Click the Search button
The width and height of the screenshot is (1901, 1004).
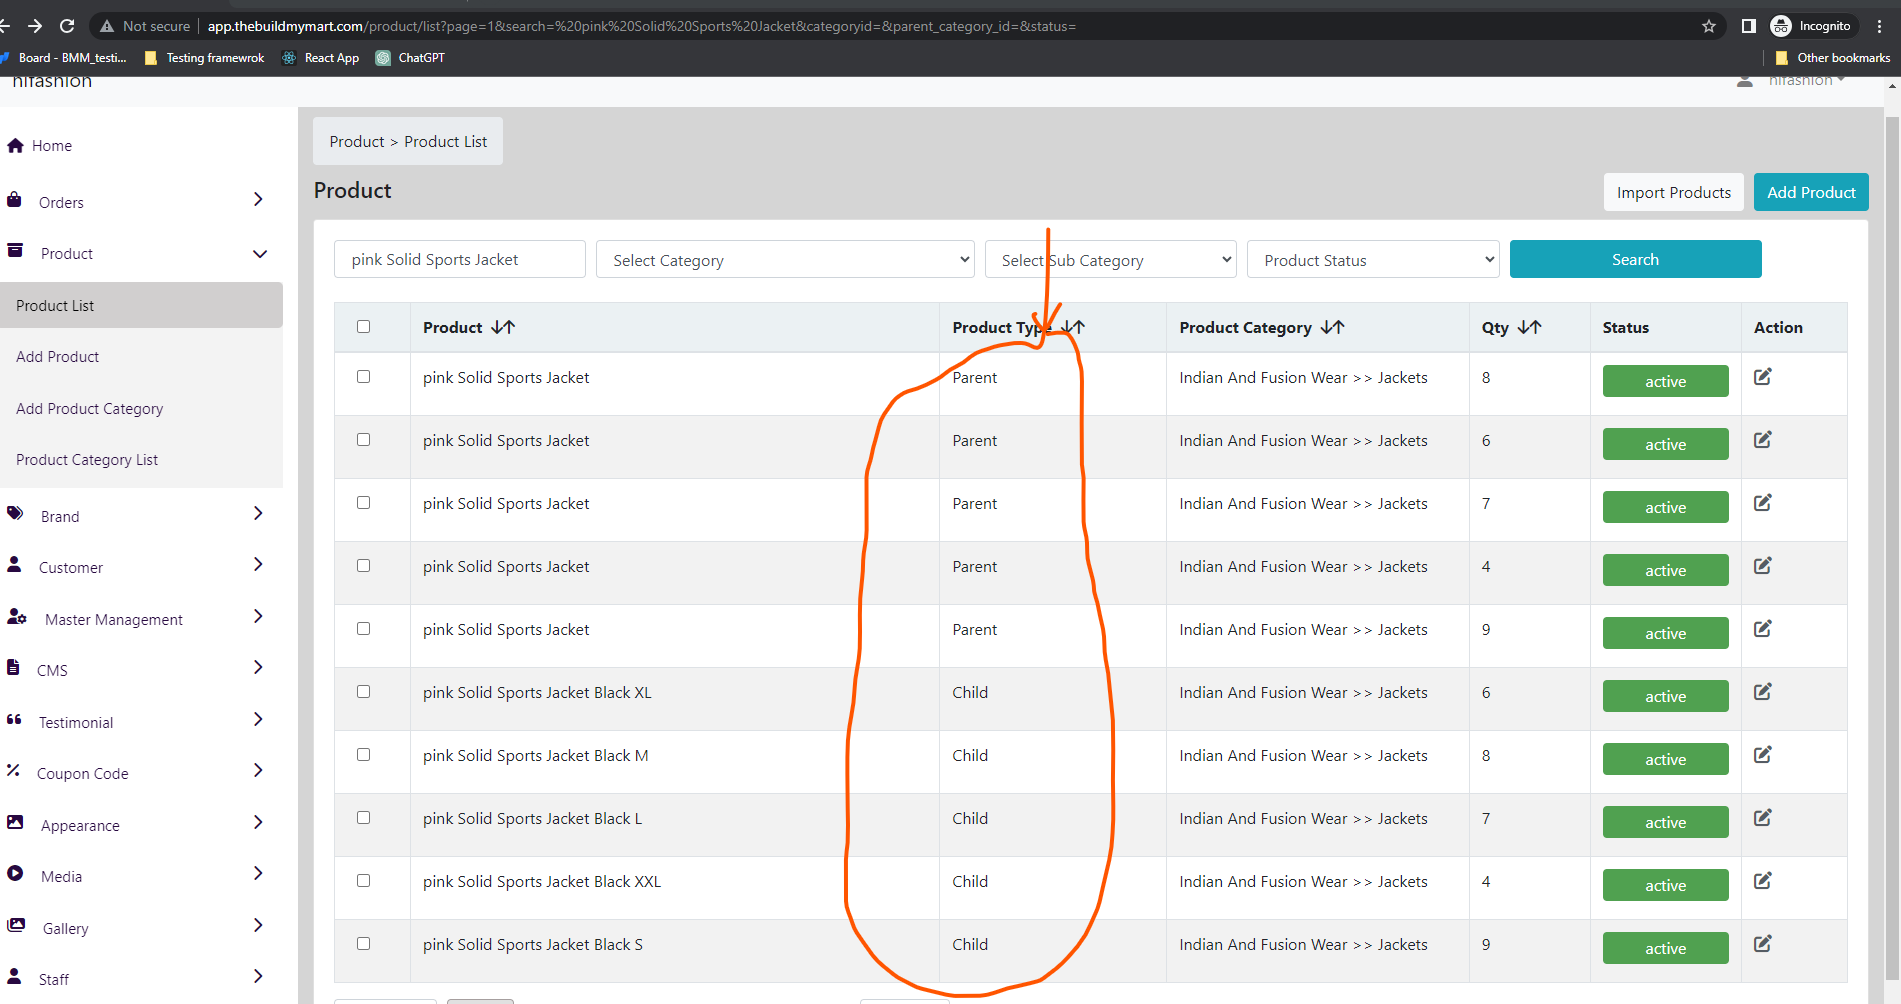[x=1635, y=259]
